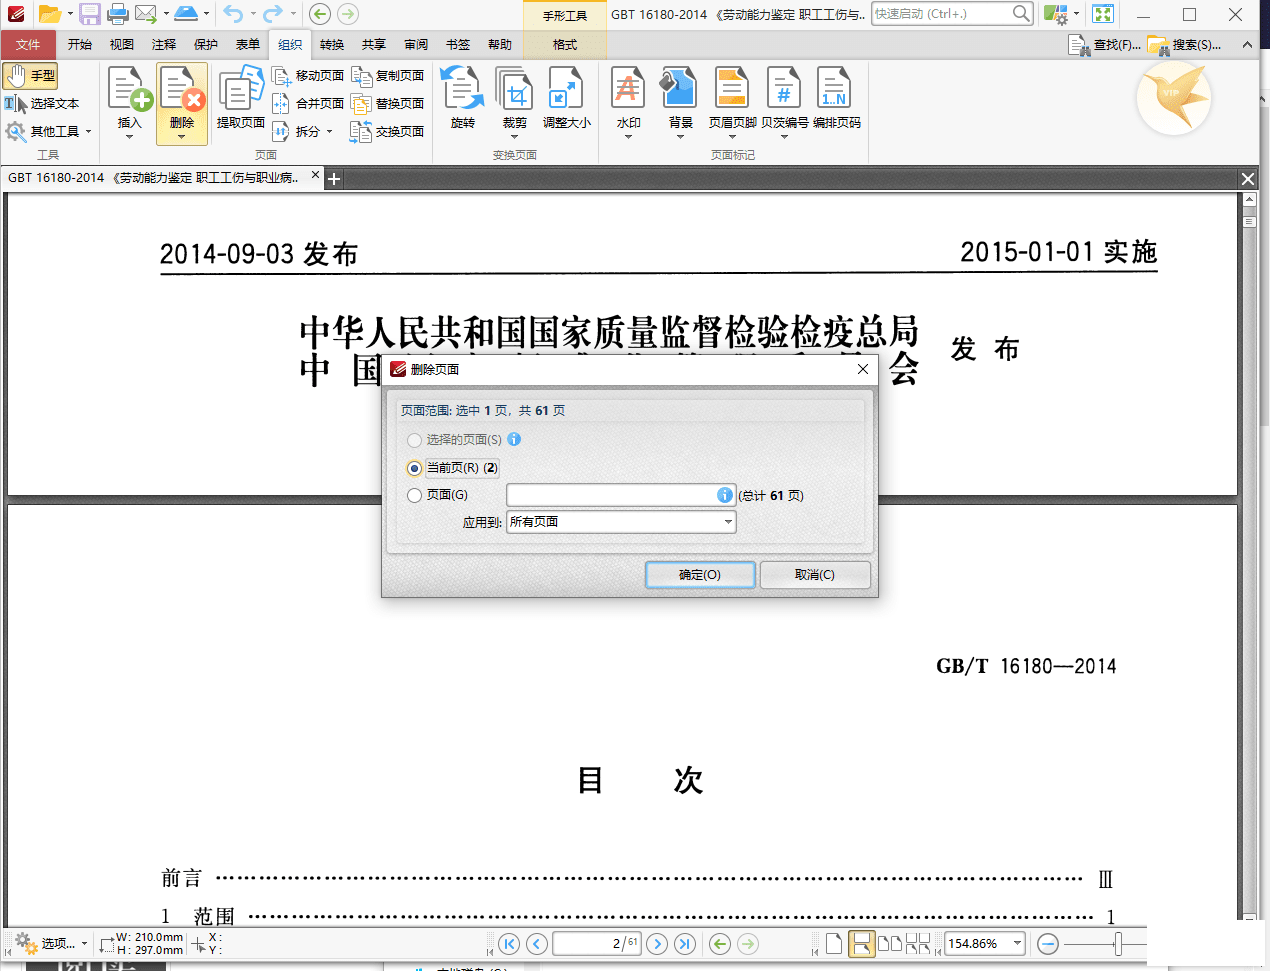This screenshot has height=971, width=1270.
Task: Click the Open folder icon
Action: pos(49,14)
